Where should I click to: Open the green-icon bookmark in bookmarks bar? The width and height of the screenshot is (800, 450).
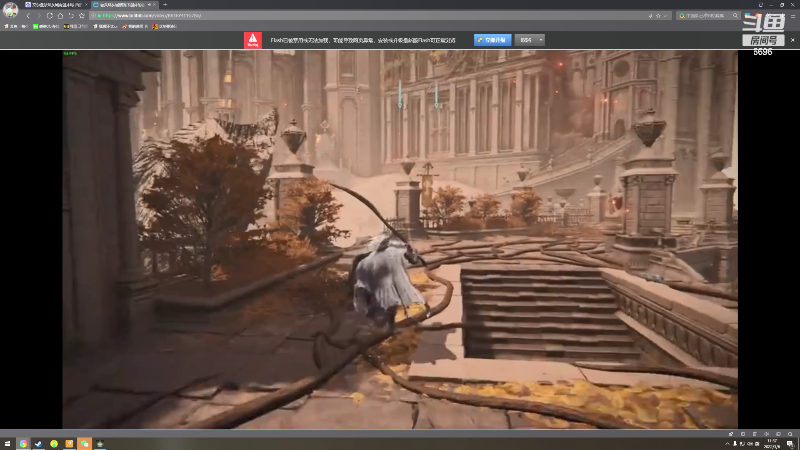(46, 26)
